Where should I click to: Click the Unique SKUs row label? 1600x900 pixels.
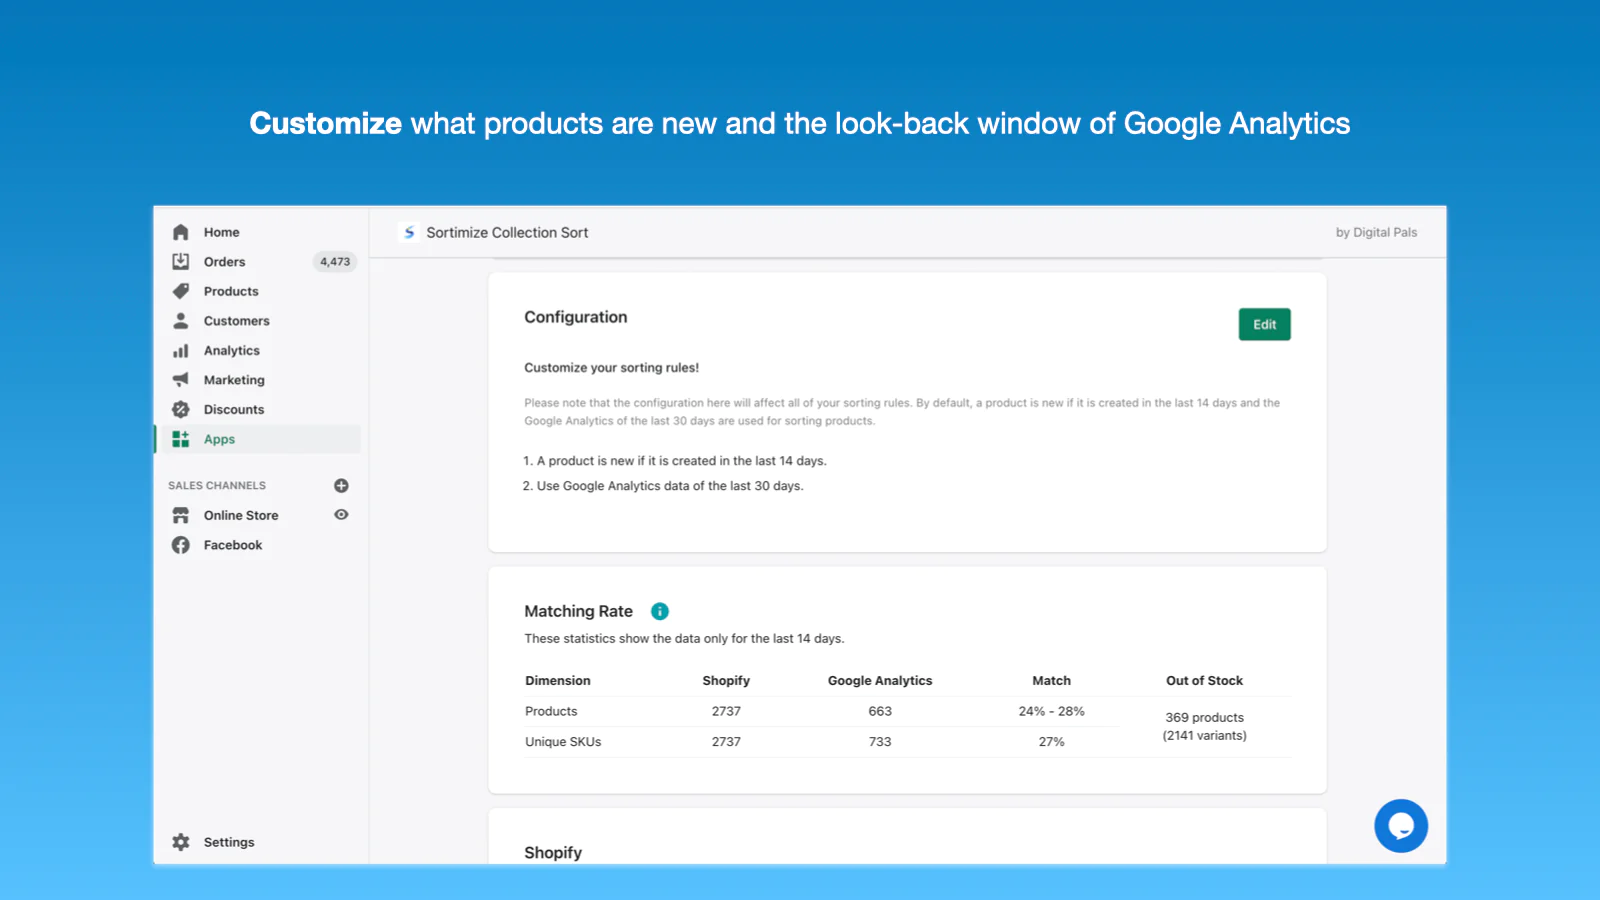(563, 742)
